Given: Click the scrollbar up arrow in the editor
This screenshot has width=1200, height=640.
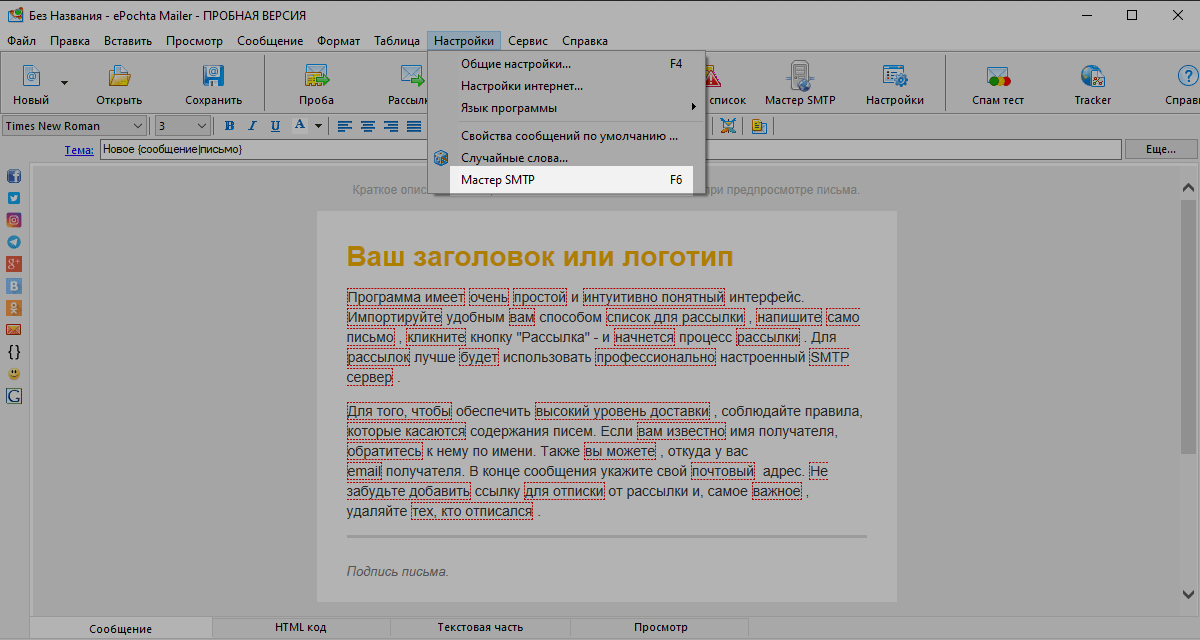Looking at the screenshot, I should coord(1188,188).
